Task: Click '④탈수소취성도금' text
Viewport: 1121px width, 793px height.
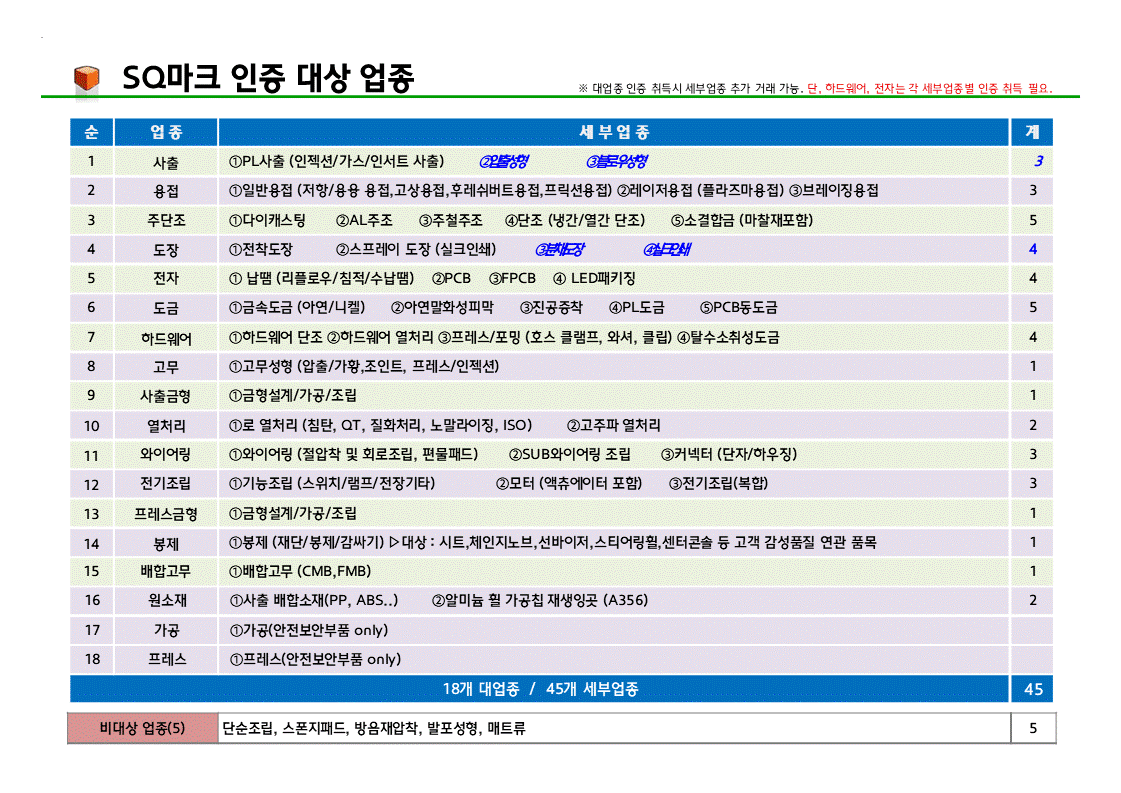Action: pos(728,338)
